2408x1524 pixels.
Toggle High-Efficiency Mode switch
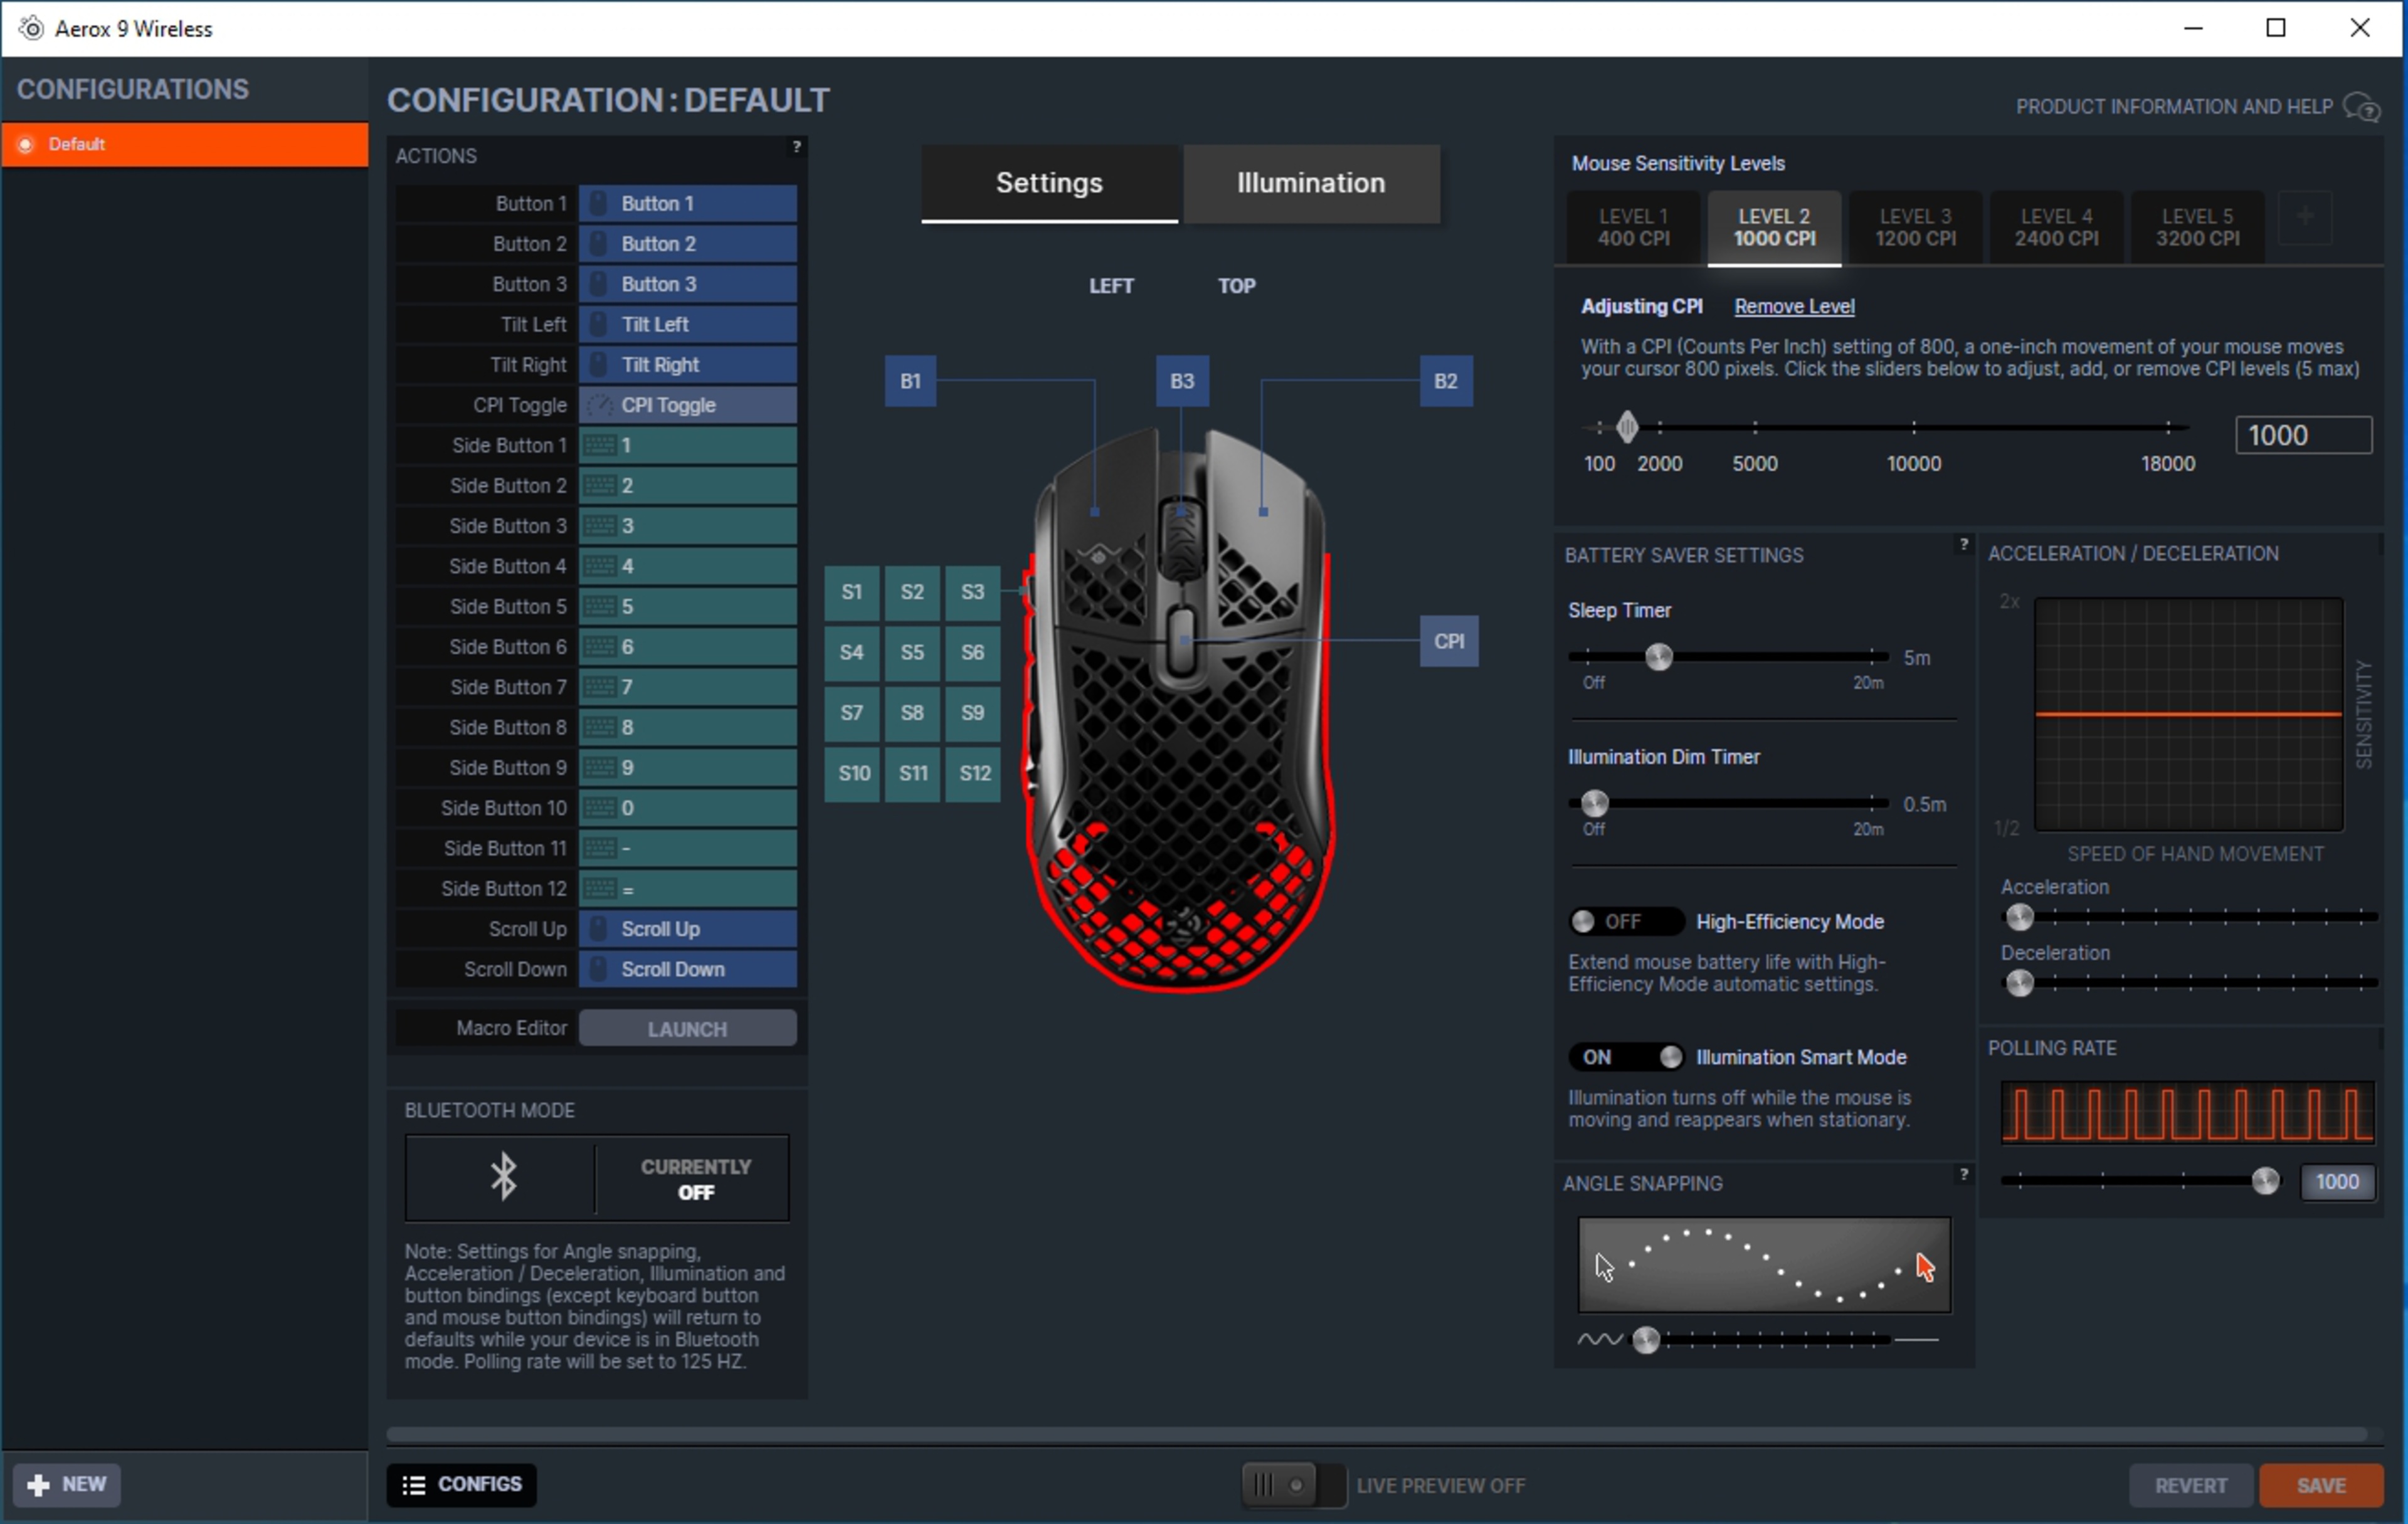1626,922
